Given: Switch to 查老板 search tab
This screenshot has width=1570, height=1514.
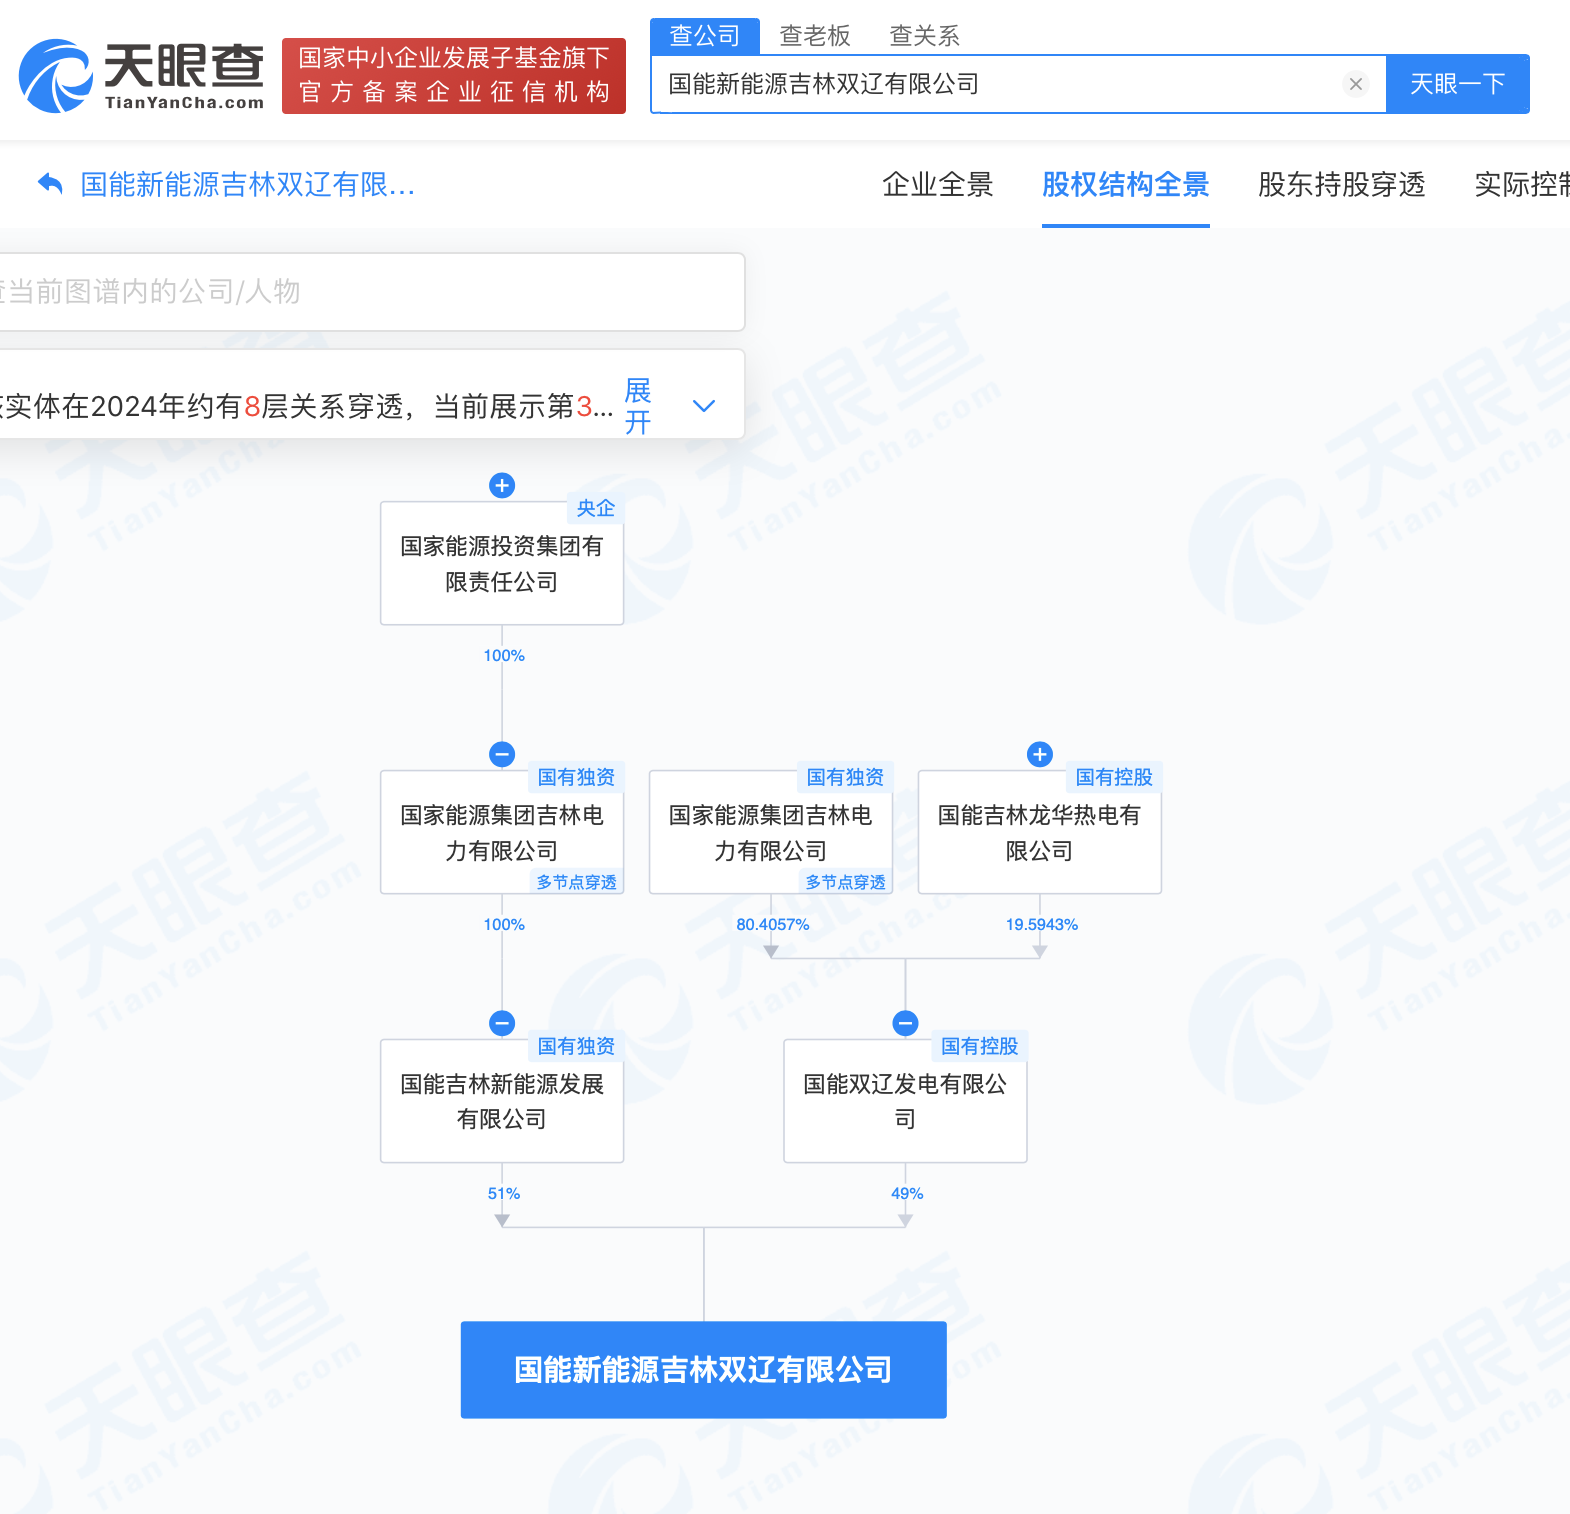Looking at the screenshot, I should pyautogui.click(x=815, y=36).
